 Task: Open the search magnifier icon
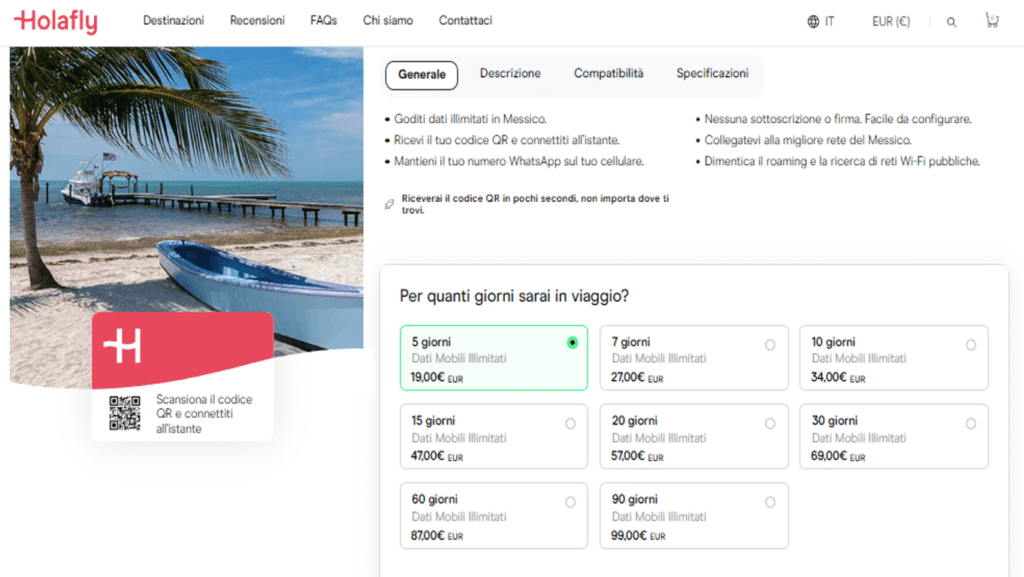951,22
